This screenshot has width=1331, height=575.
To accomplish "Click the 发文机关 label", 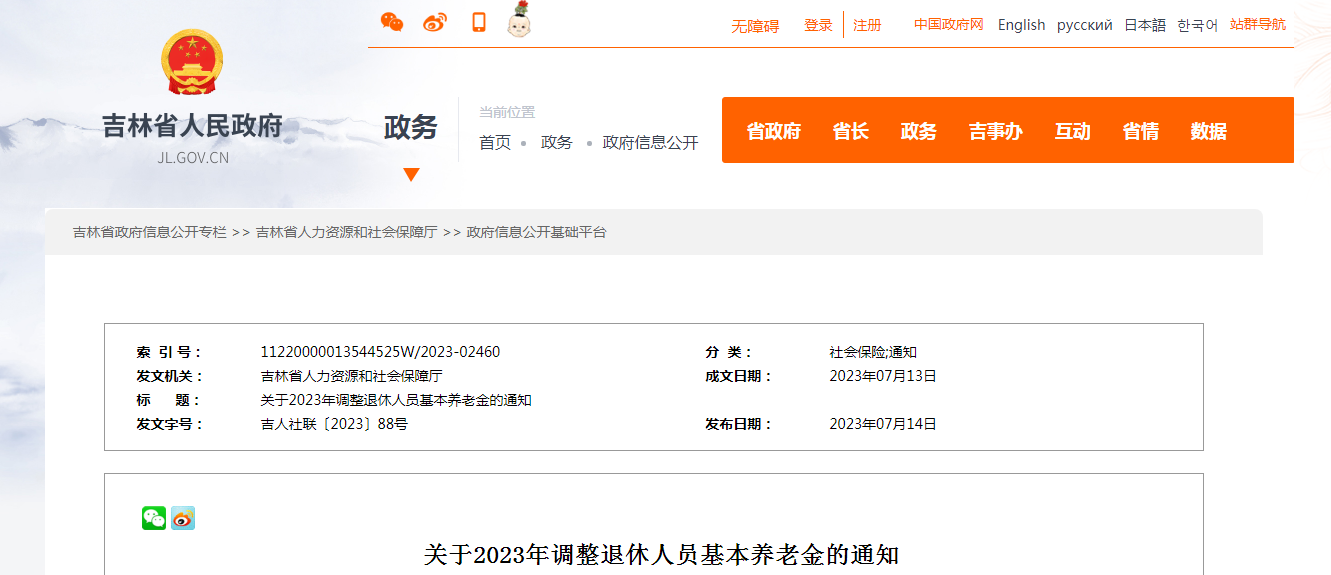I will (x=170, y=376).
